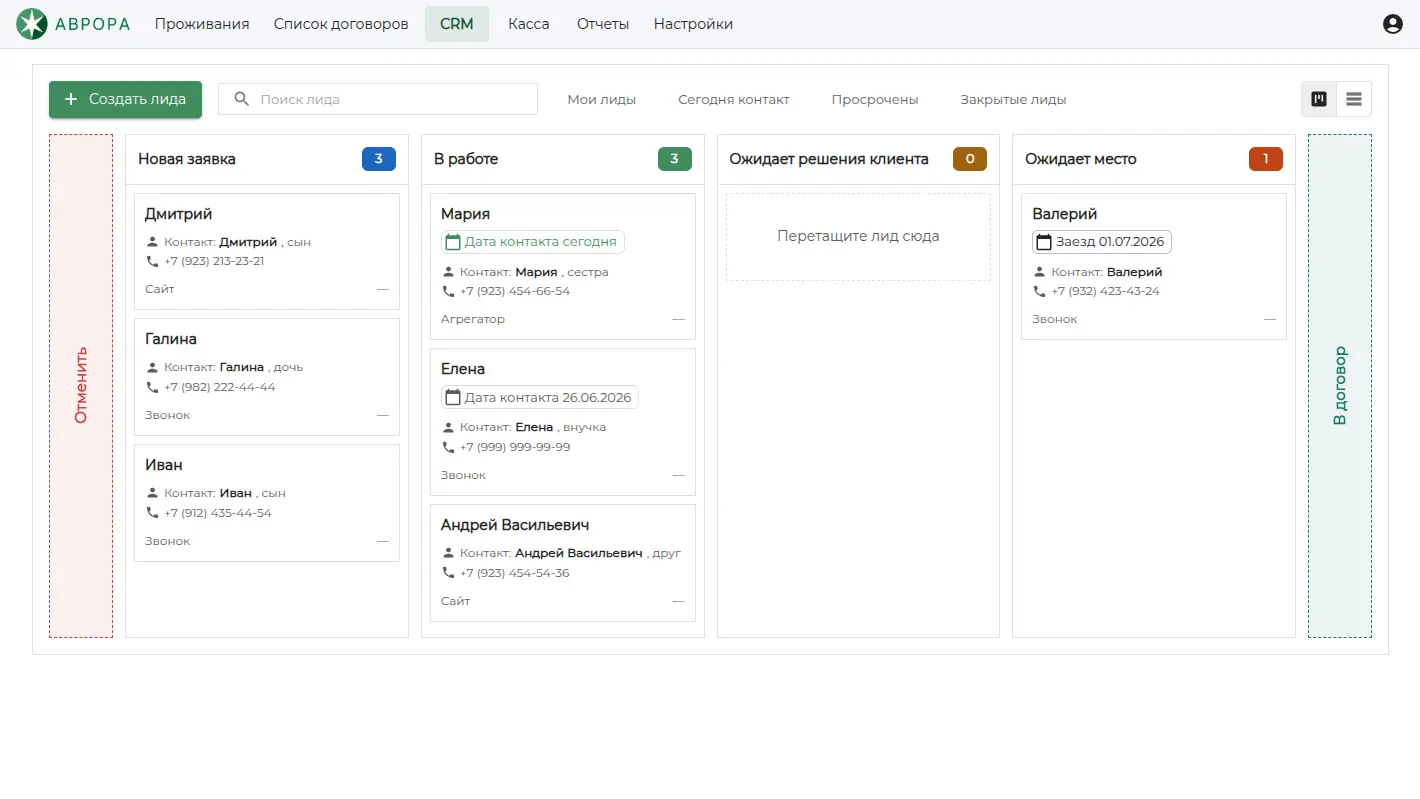
Task: Open lead card title Андрей Васильевич
Action: (x=515, y=525)
